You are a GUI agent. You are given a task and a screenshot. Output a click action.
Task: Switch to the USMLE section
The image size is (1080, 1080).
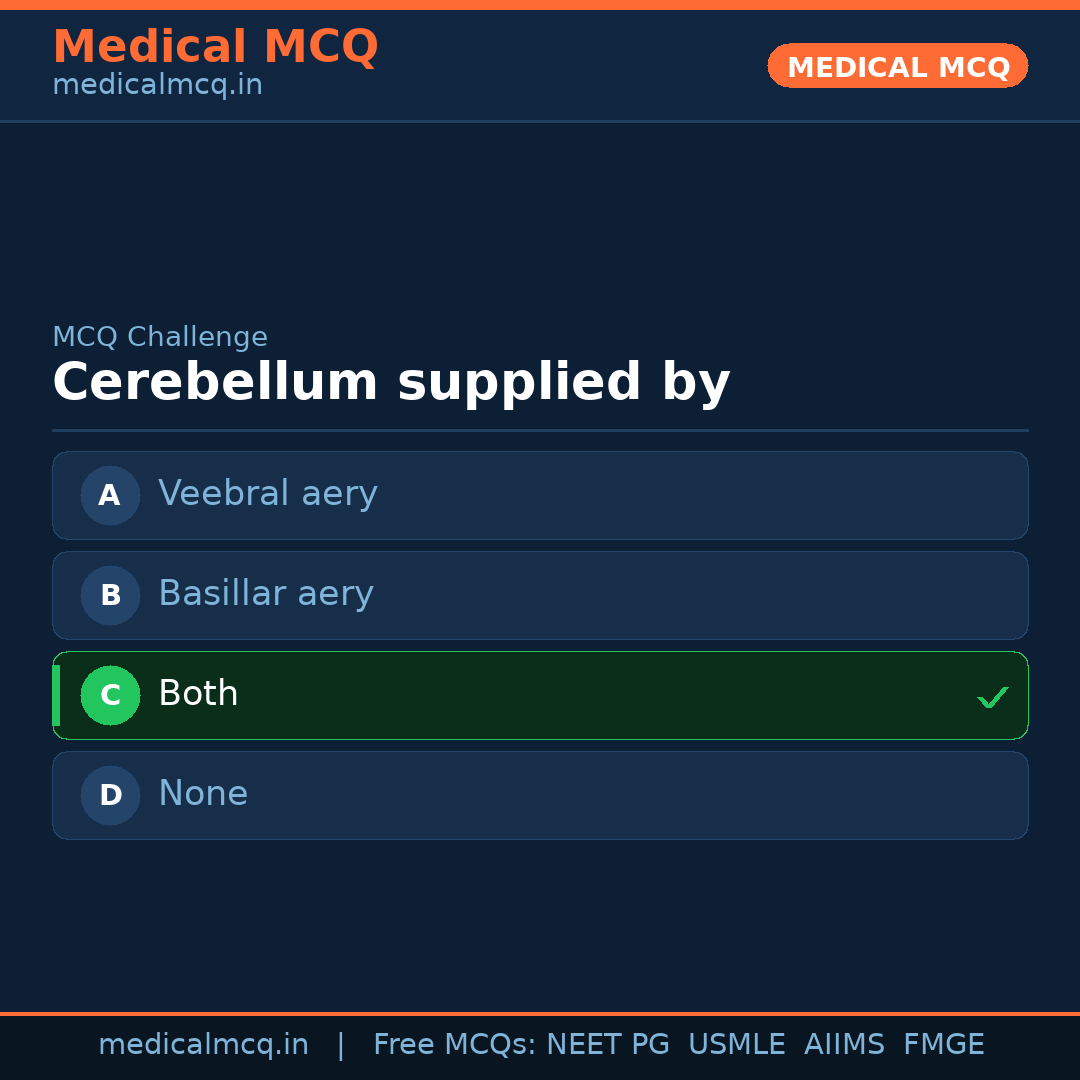[x=737, y=1043]
